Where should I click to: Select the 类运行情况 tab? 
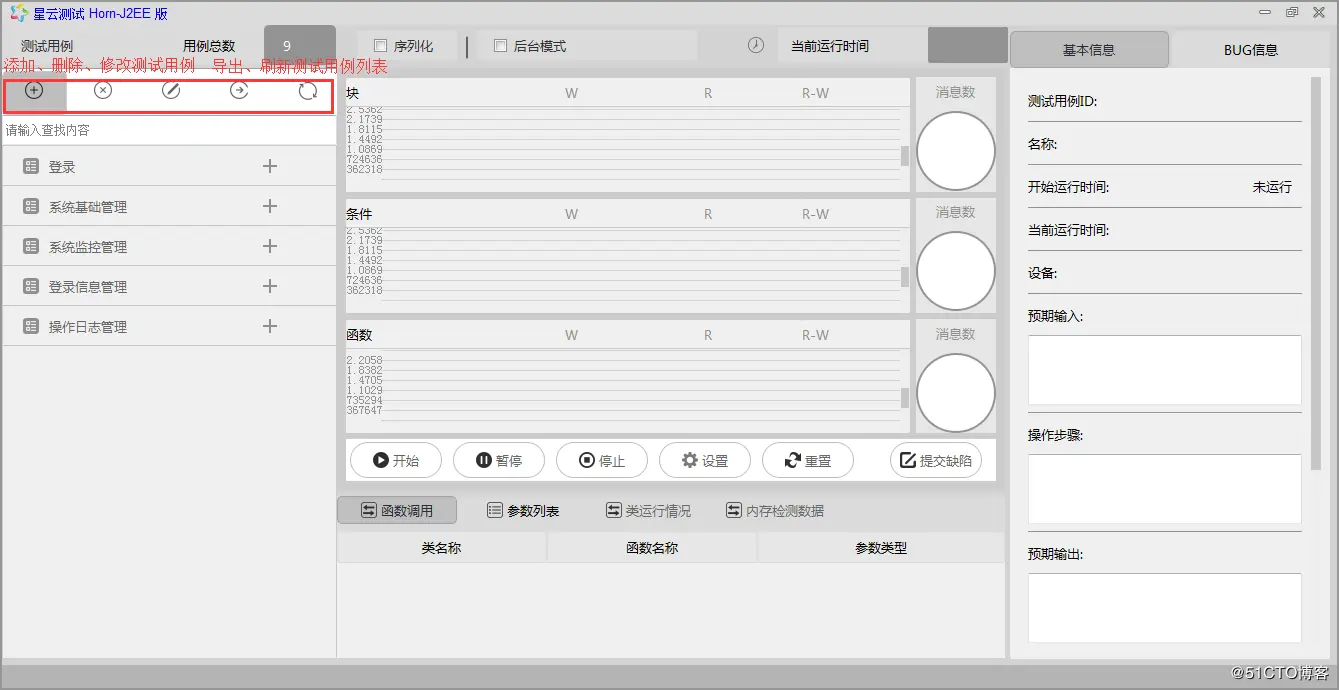[x=648, y=511]
